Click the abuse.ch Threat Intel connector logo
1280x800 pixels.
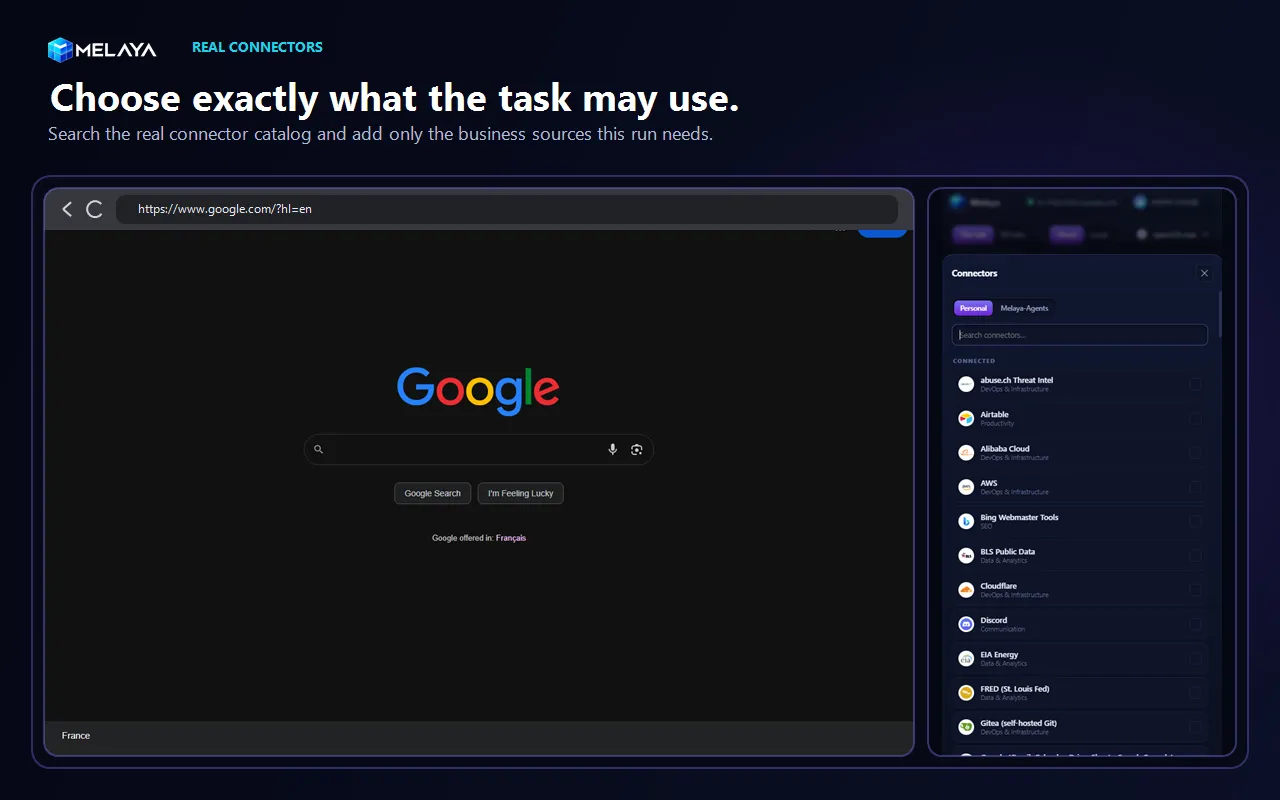point(966,384)
